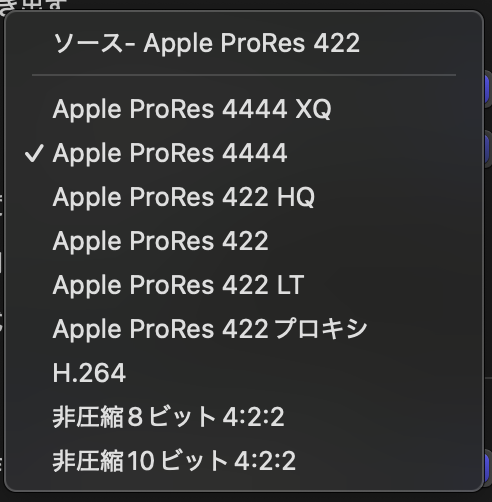Viewport: 492px width, 502px height.
Task: Choose Apple ProRes 4444 XQ codec
Action: coord(244,109)
